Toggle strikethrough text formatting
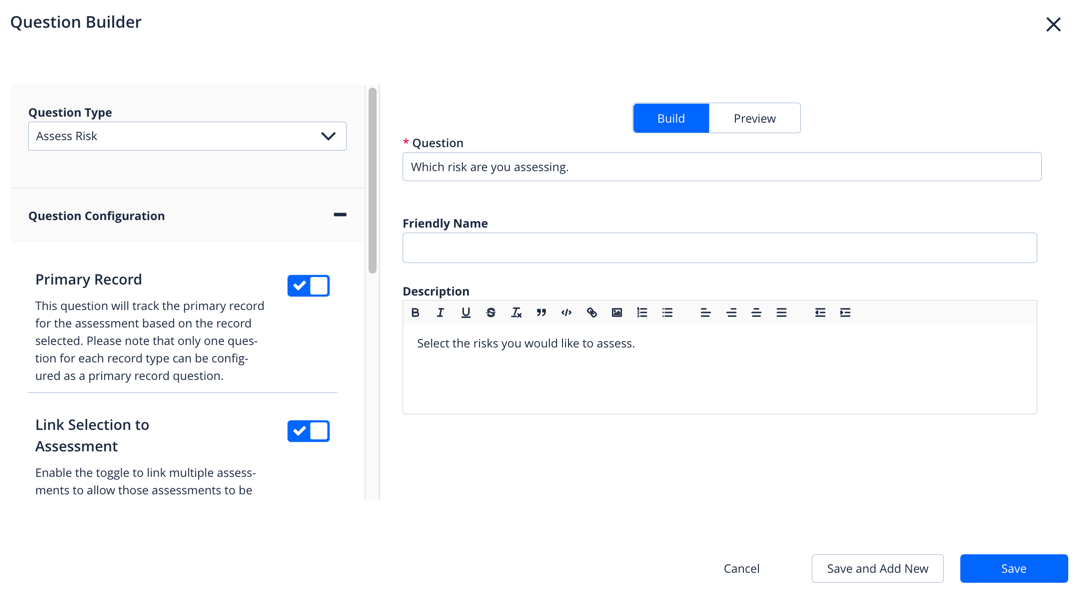Screen dimensions: 1076x597 coord(491,313)
